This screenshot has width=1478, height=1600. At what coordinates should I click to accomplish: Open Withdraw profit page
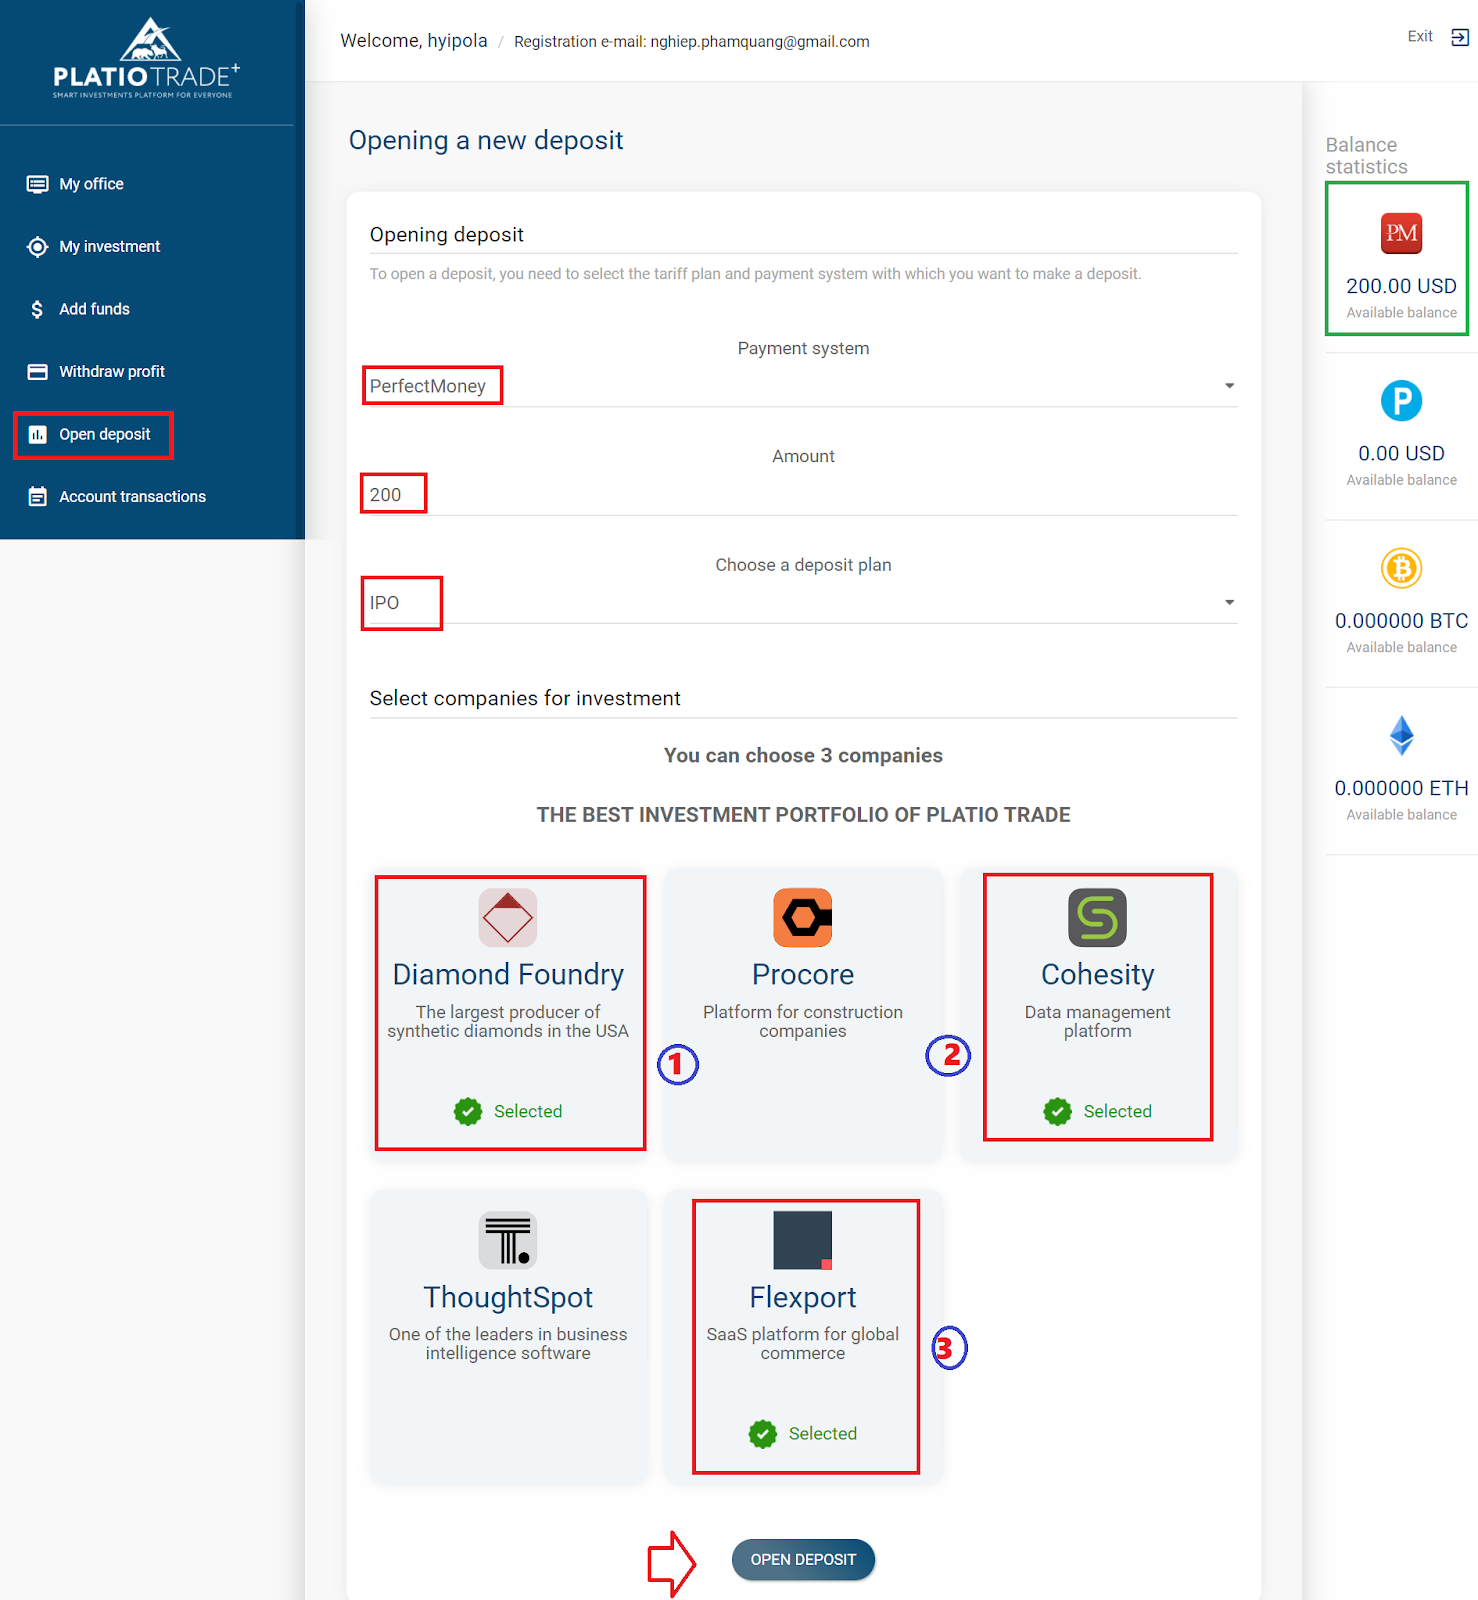point(112,372)
